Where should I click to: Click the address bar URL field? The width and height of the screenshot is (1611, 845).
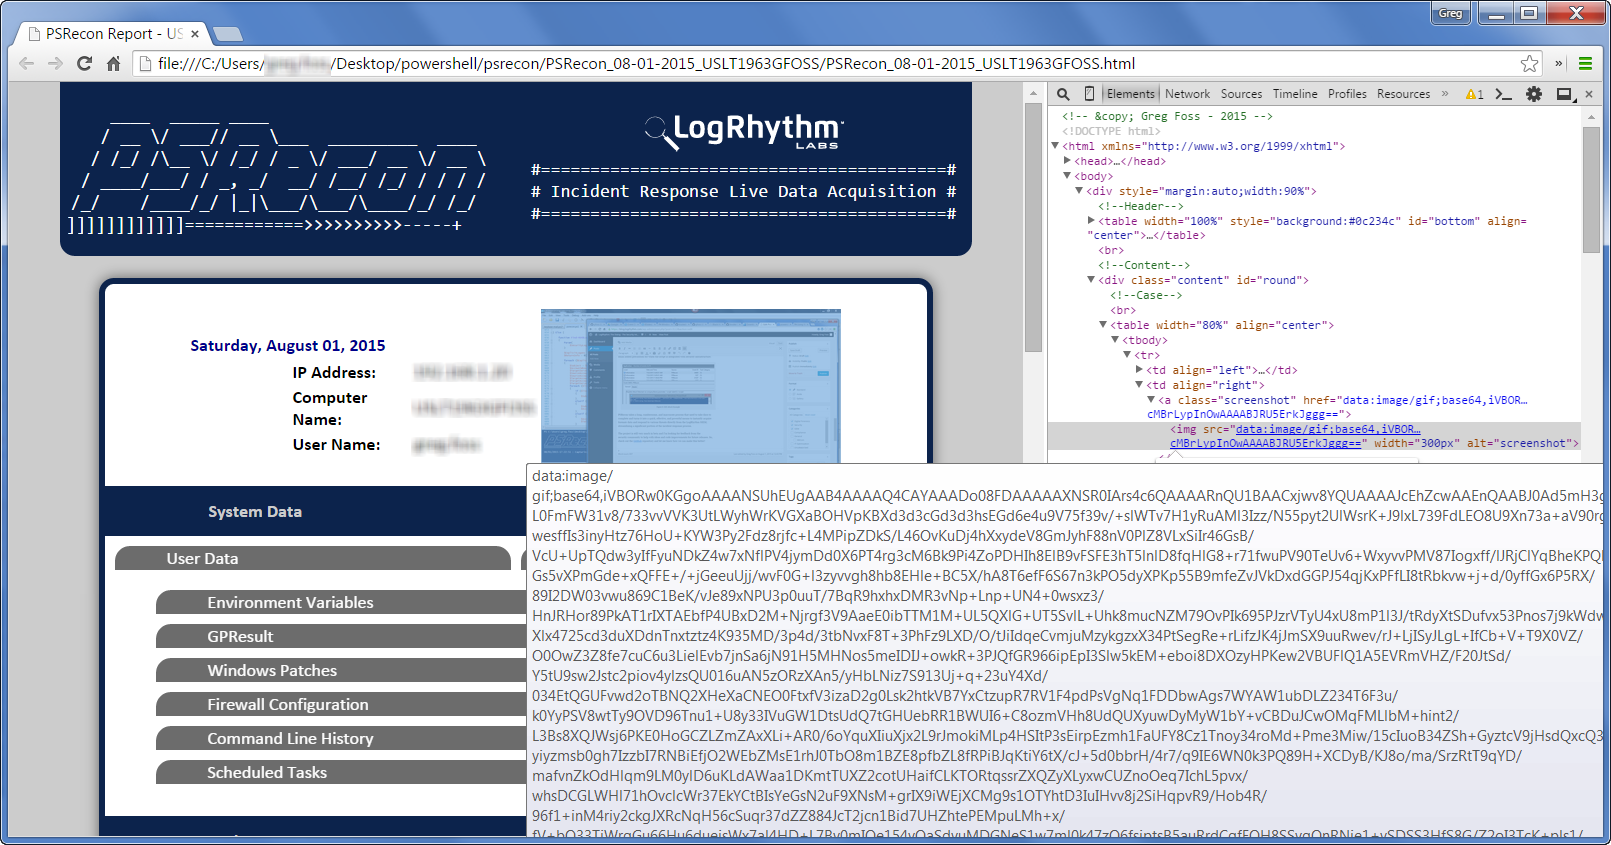(700, 64)
